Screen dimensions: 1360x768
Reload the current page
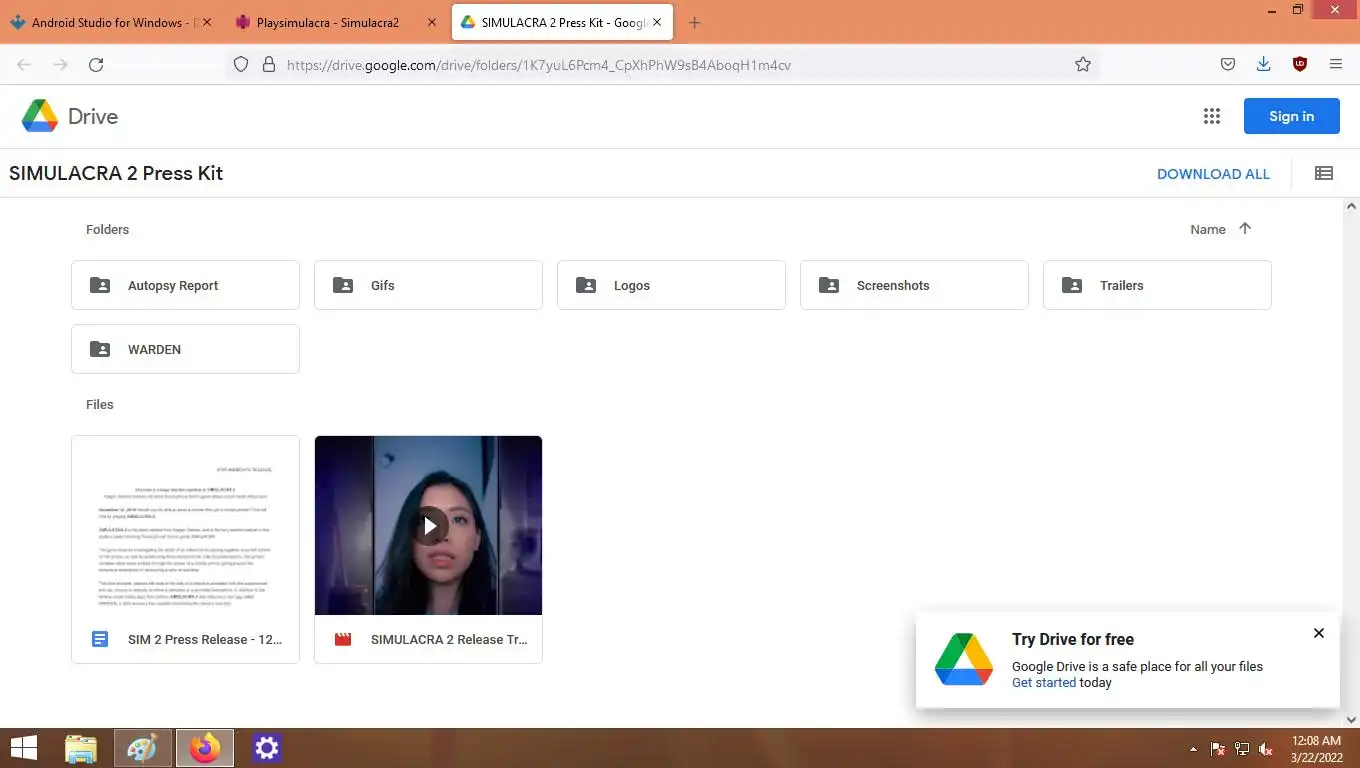[x=96, y=65]
